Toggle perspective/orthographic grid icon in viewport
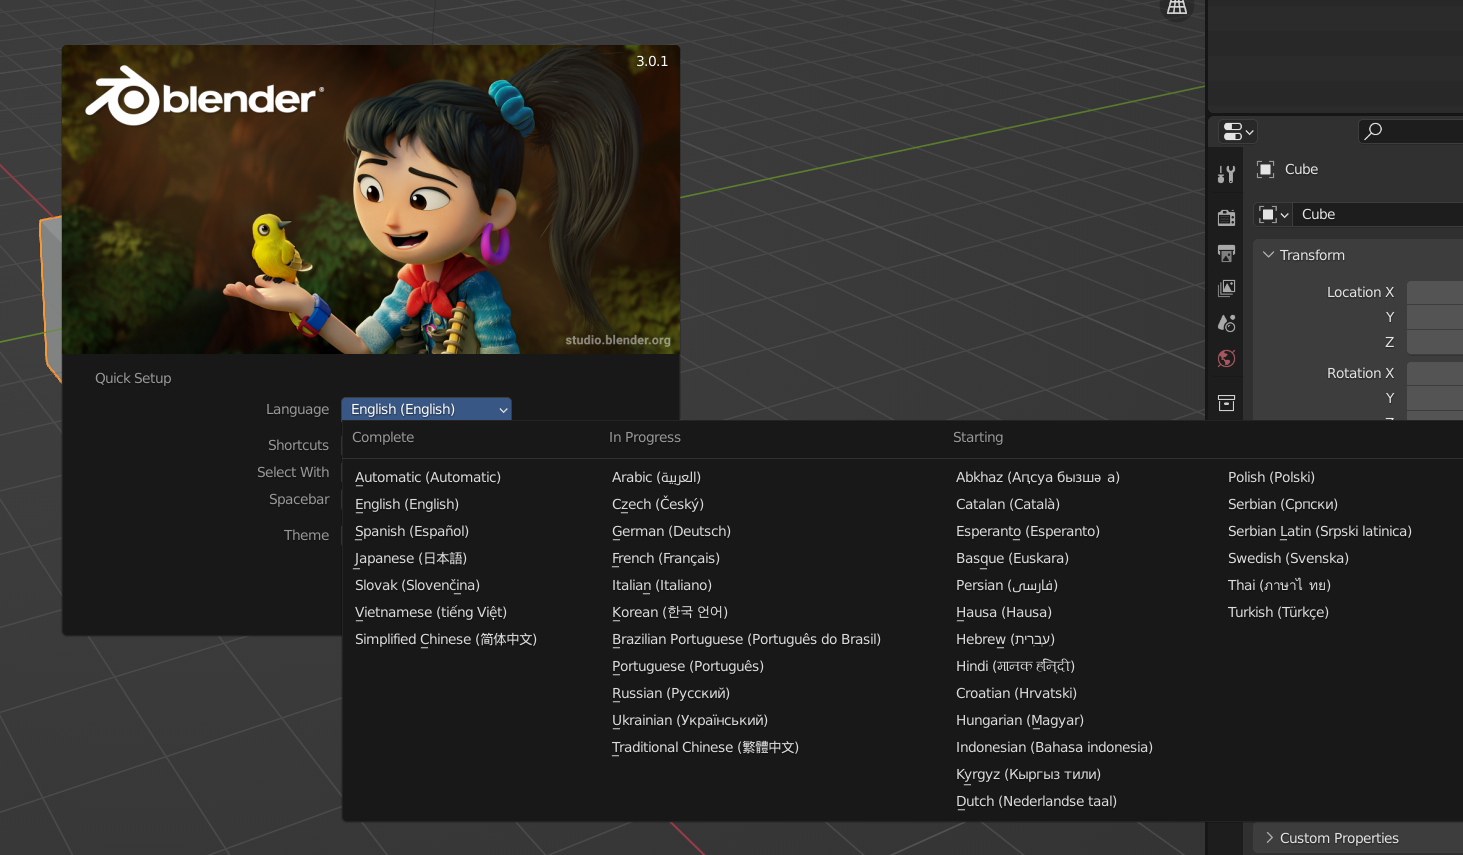This screenshot has height=855, width=1463. coord(1177,8)
